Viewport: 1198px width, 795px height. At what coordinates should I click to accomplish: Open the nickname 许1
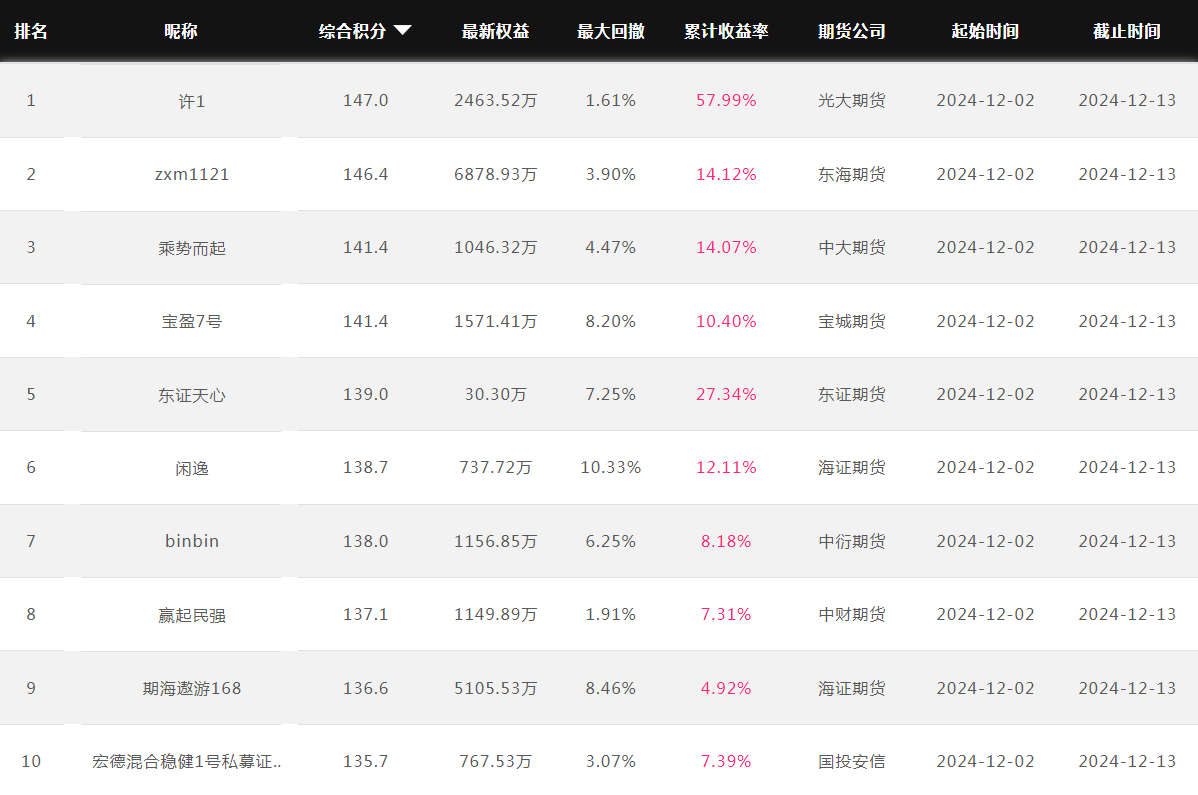(192, 101)
